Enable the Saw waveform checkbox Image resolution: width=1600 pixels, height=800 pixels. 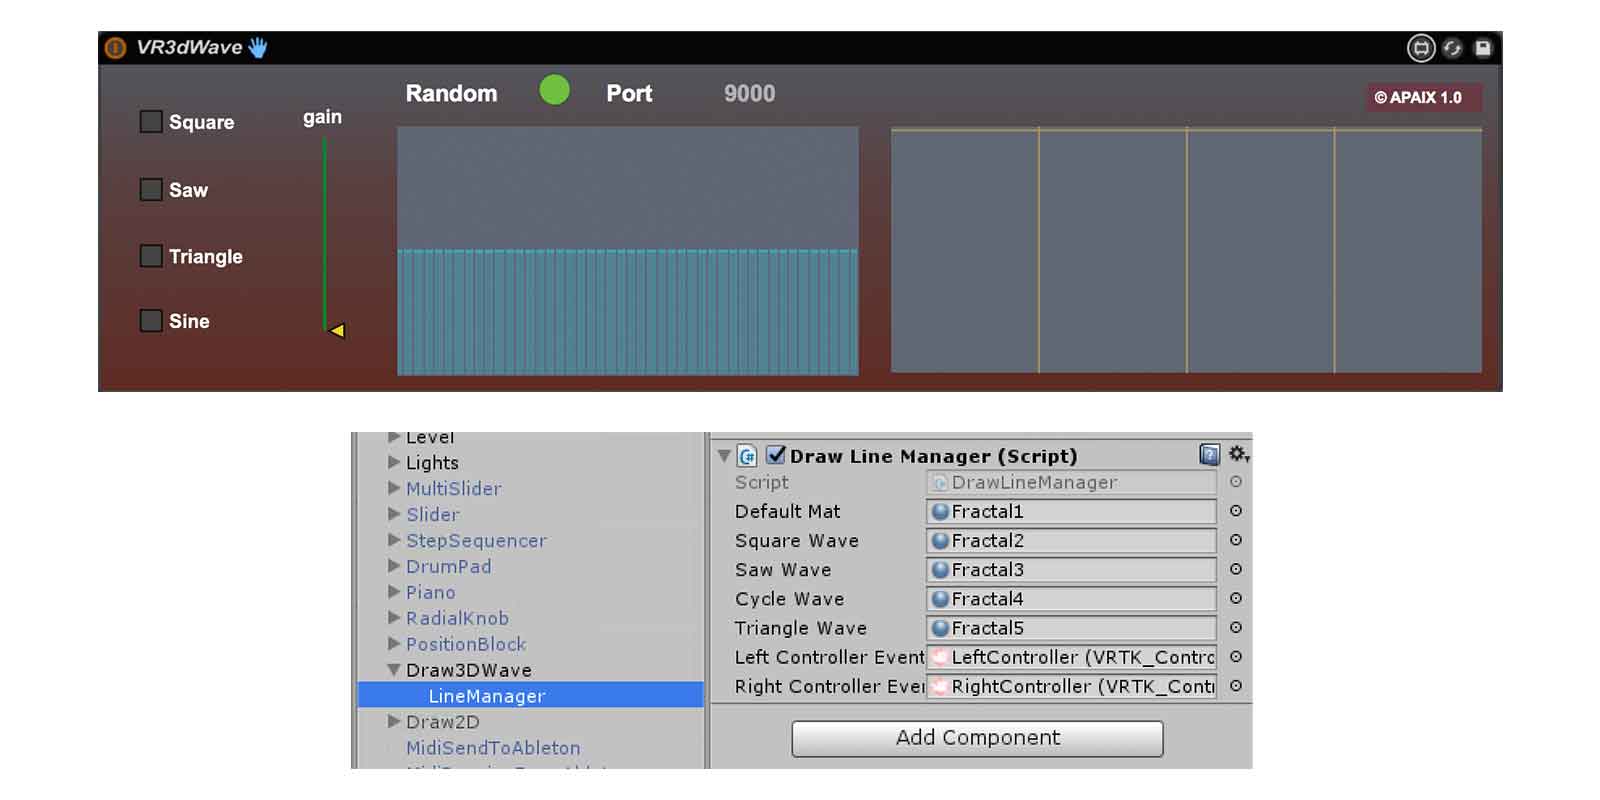click(x=151, y=190)
